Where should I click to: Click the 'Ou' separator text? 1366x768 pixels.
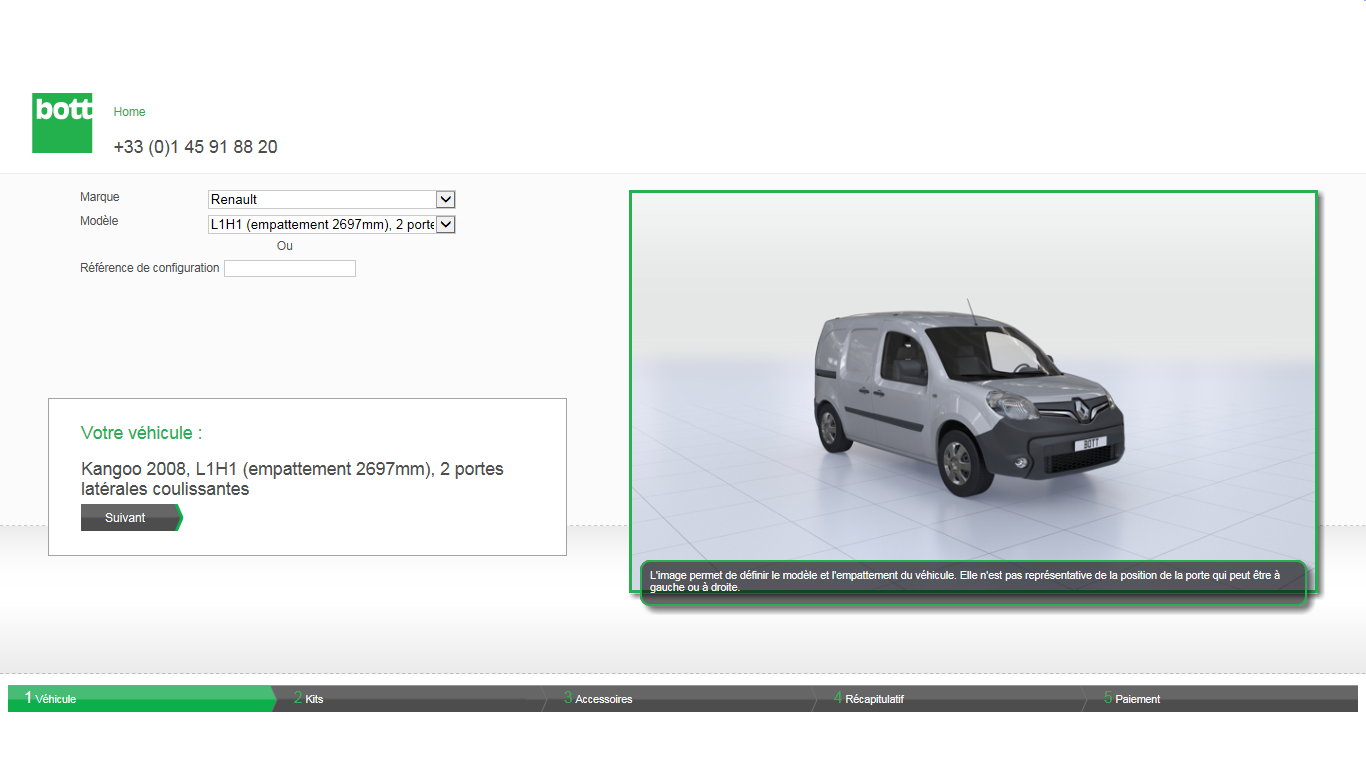[x=285, y=246]
